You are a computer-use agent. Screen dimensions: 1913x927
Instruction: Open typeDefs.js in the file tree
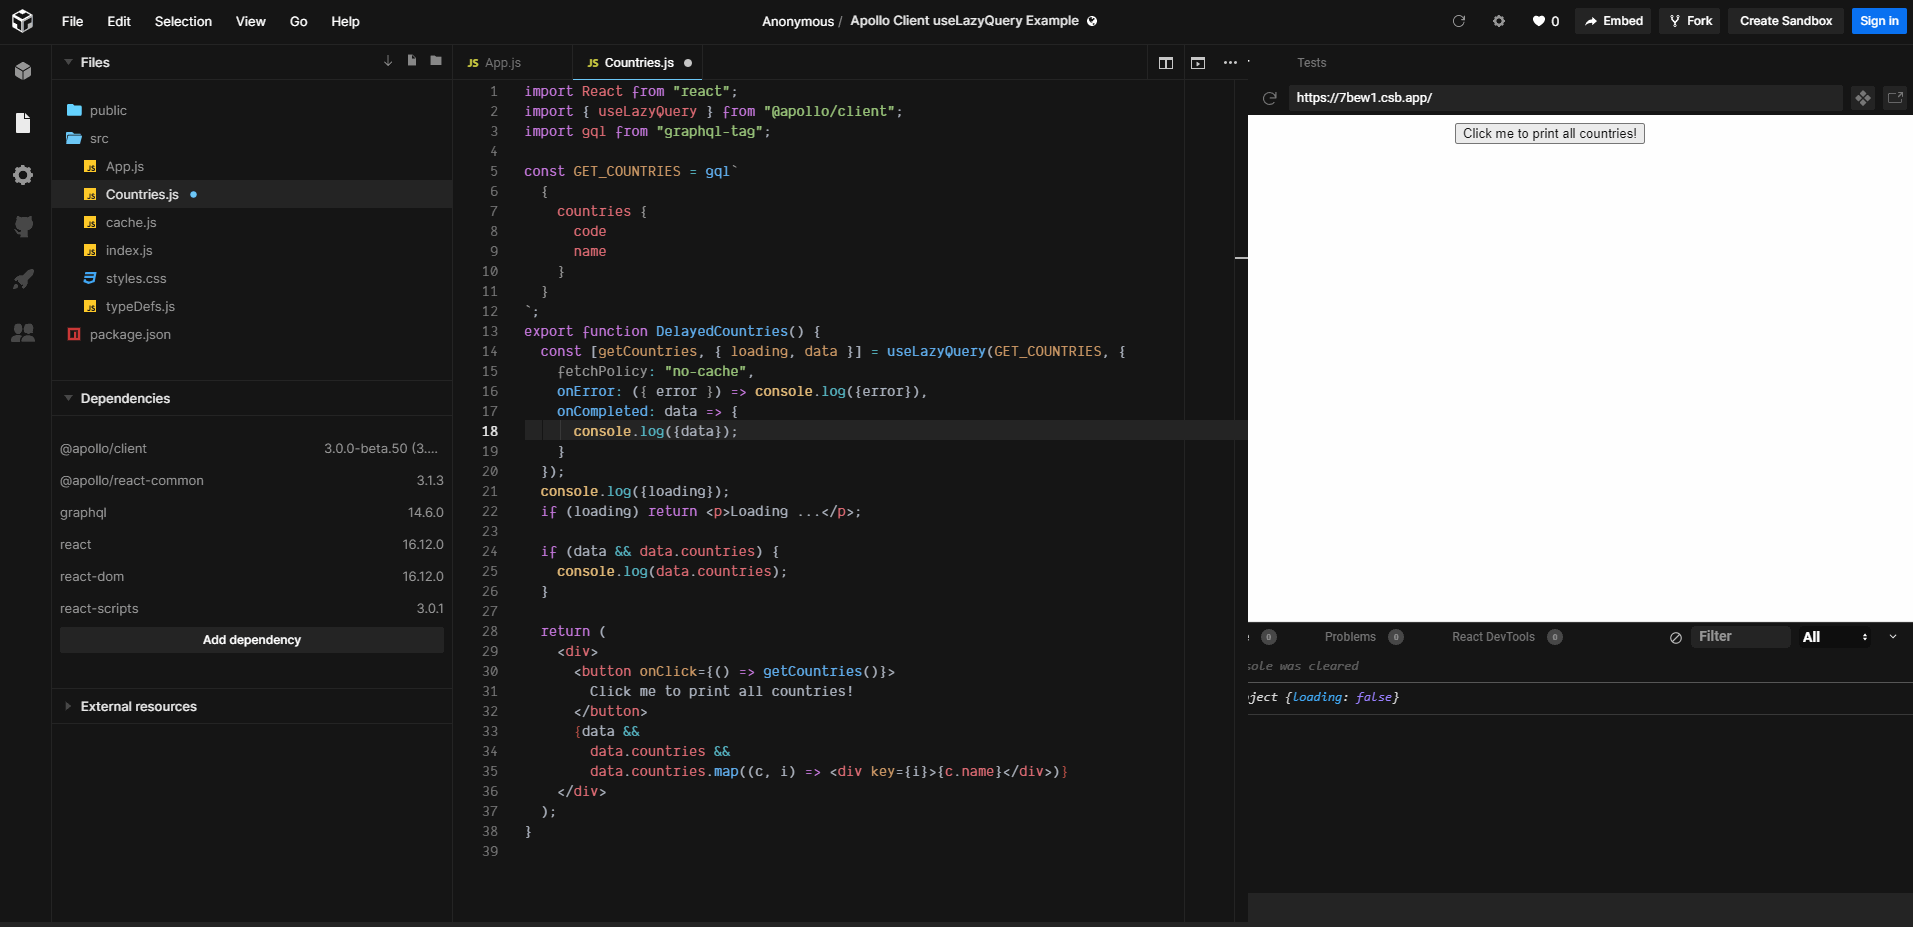pyautogui.click(x=252, y=306)
